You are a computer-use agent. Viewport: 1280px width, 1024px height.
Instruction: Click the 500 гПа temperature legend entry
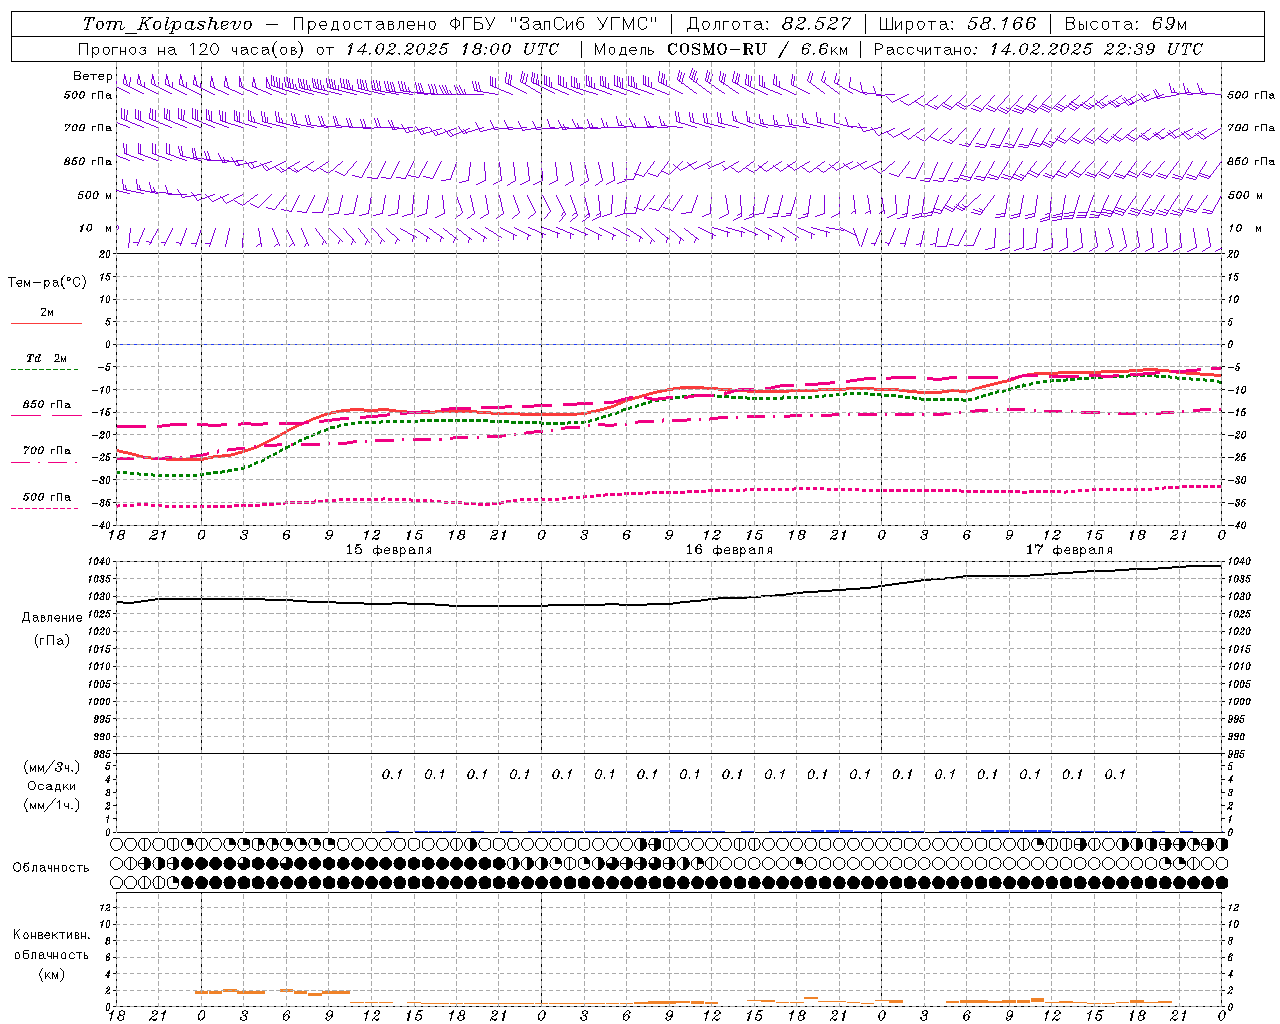46,497
